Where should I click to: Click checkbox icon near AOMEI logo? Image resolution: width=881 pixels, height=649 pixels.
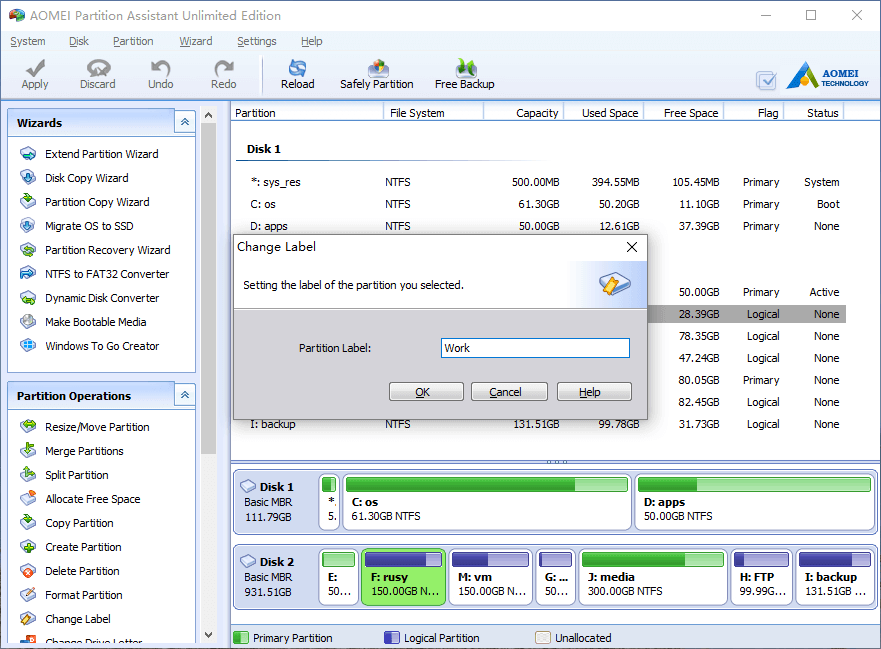(766, 80)
